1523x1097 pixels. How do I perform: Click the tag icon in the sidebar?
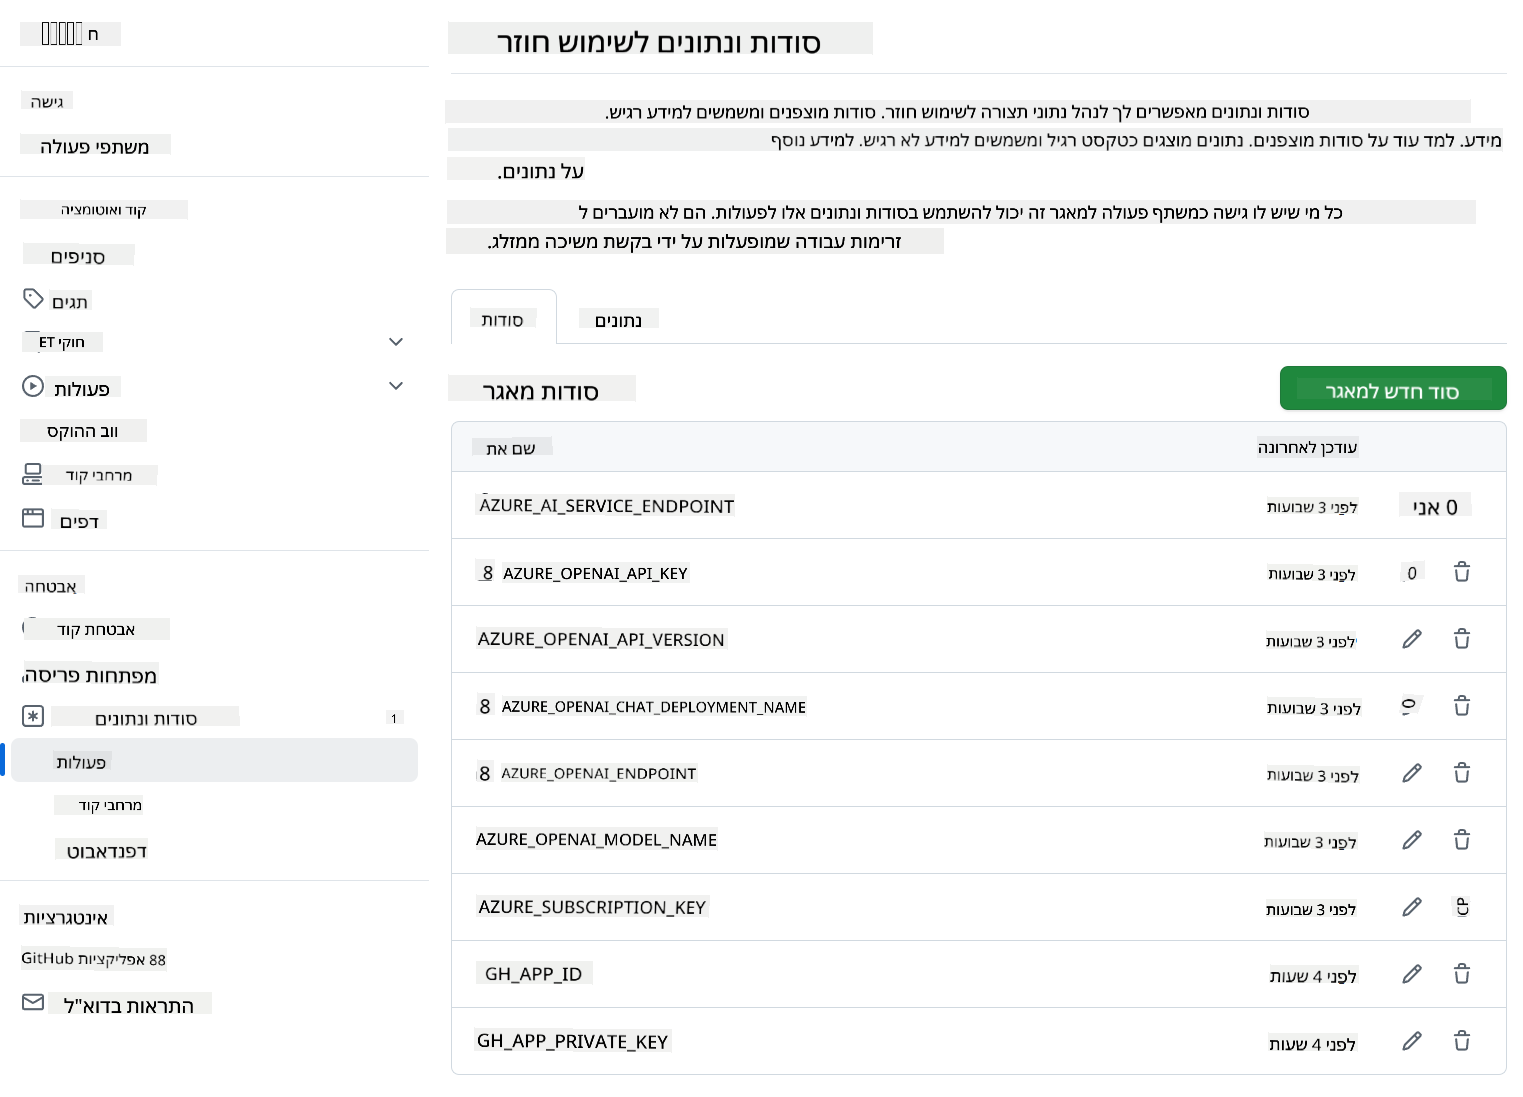tap(33, 299)
